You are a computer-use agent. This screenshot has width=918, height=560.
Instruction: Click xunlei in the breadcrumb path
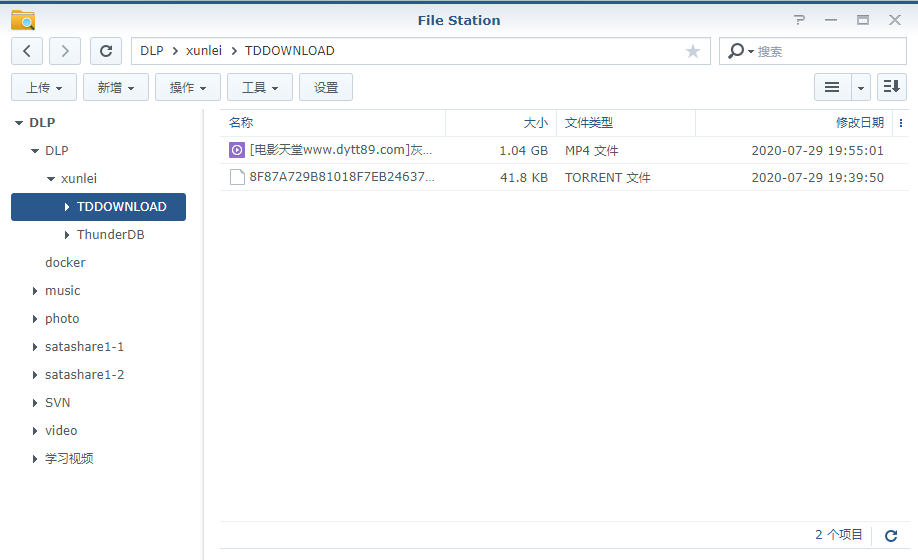click(x=204, y=51)
